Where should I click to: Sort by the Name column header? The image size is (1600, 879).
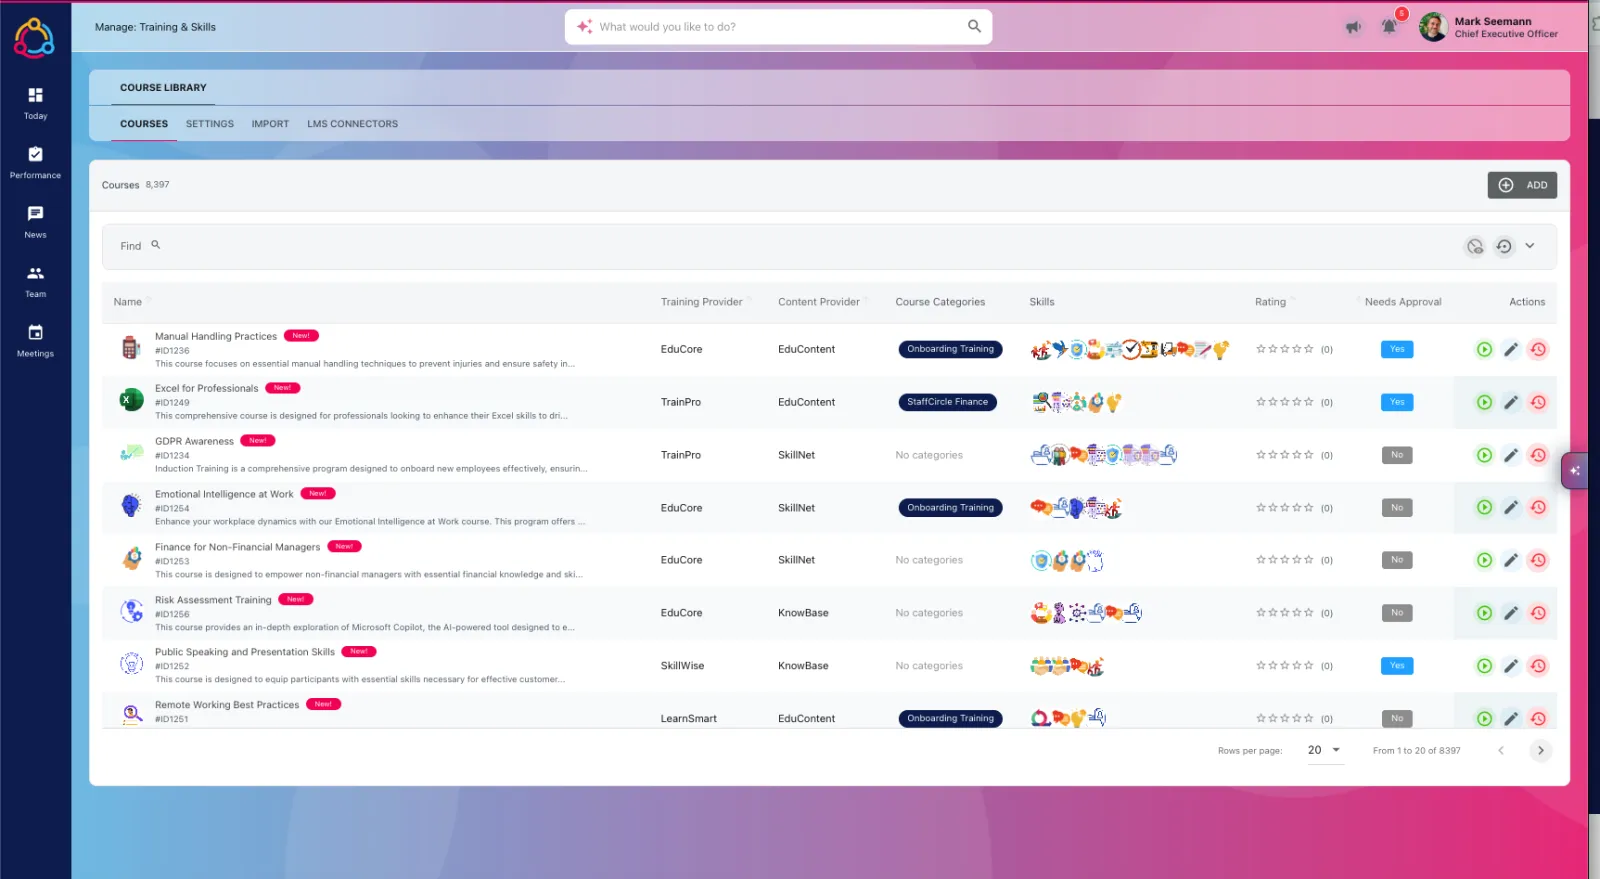pos(128,302)
